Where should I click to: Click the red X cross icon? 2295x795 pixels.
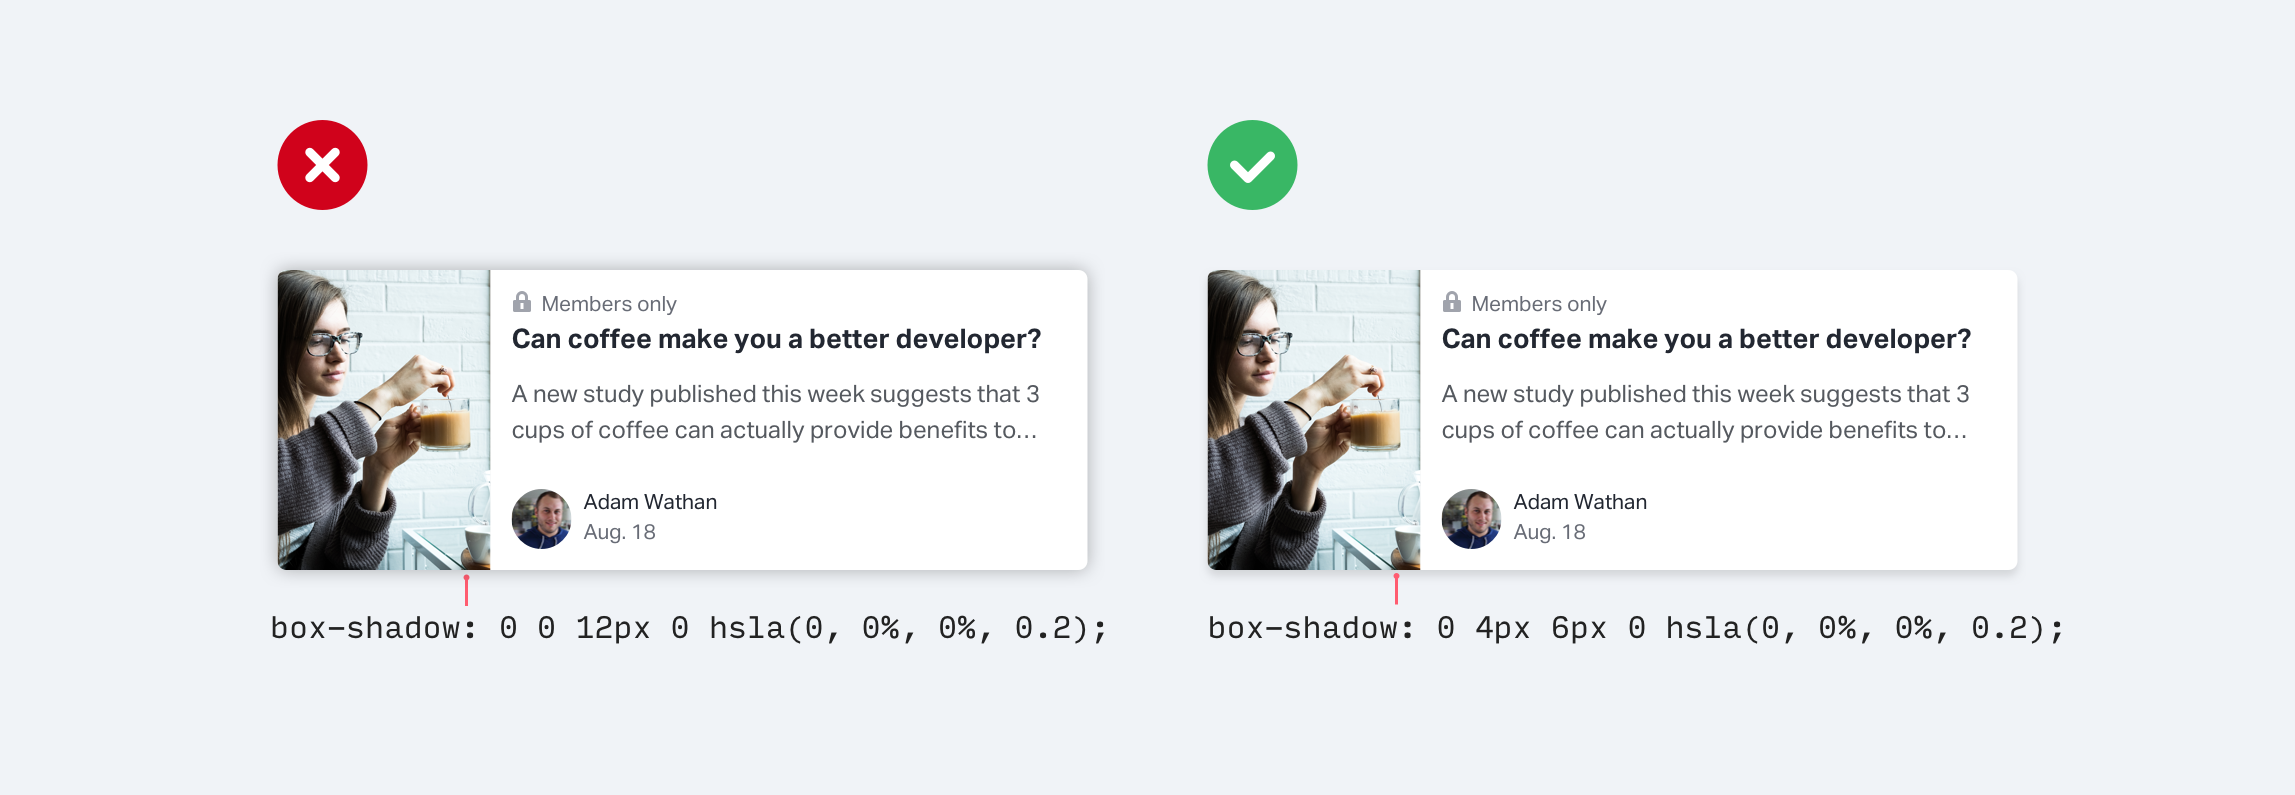click(322, 165)
